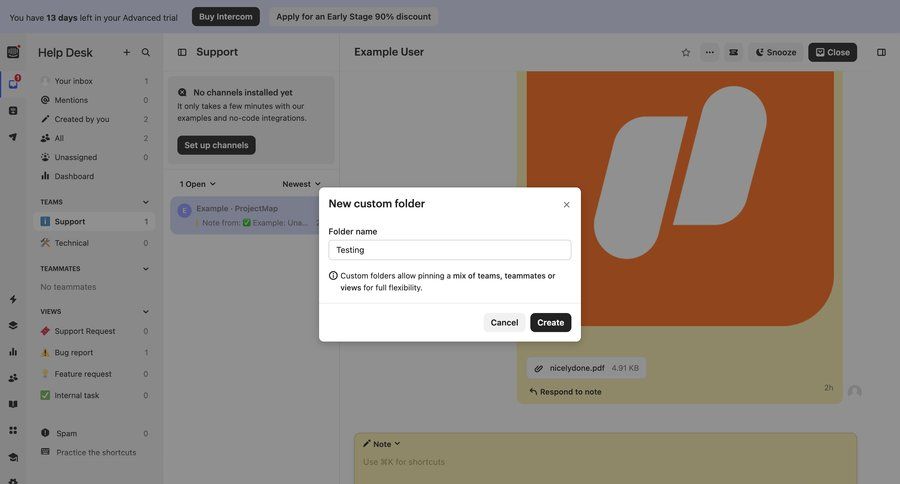900x484 pixels.
Task: Open the Mentions inbox
Action: click(71, 100)
